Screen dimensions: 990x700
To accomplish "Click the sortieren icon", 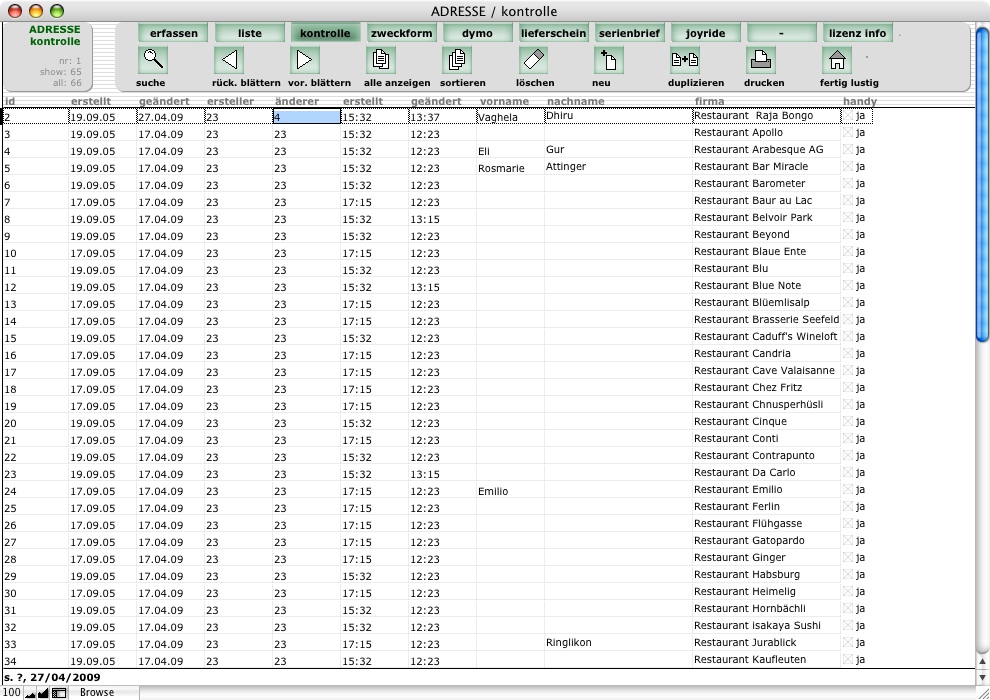I will coord(456,61).
